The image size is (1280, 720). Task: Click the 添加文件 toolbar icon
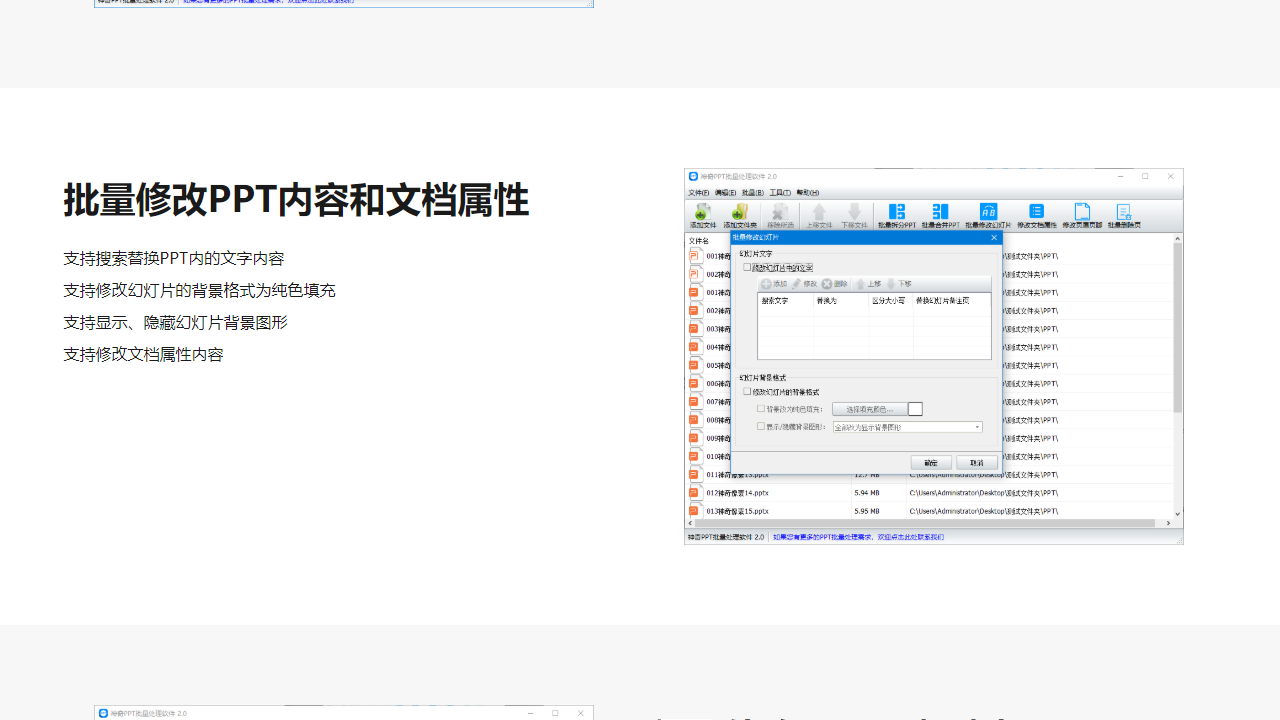703,214
